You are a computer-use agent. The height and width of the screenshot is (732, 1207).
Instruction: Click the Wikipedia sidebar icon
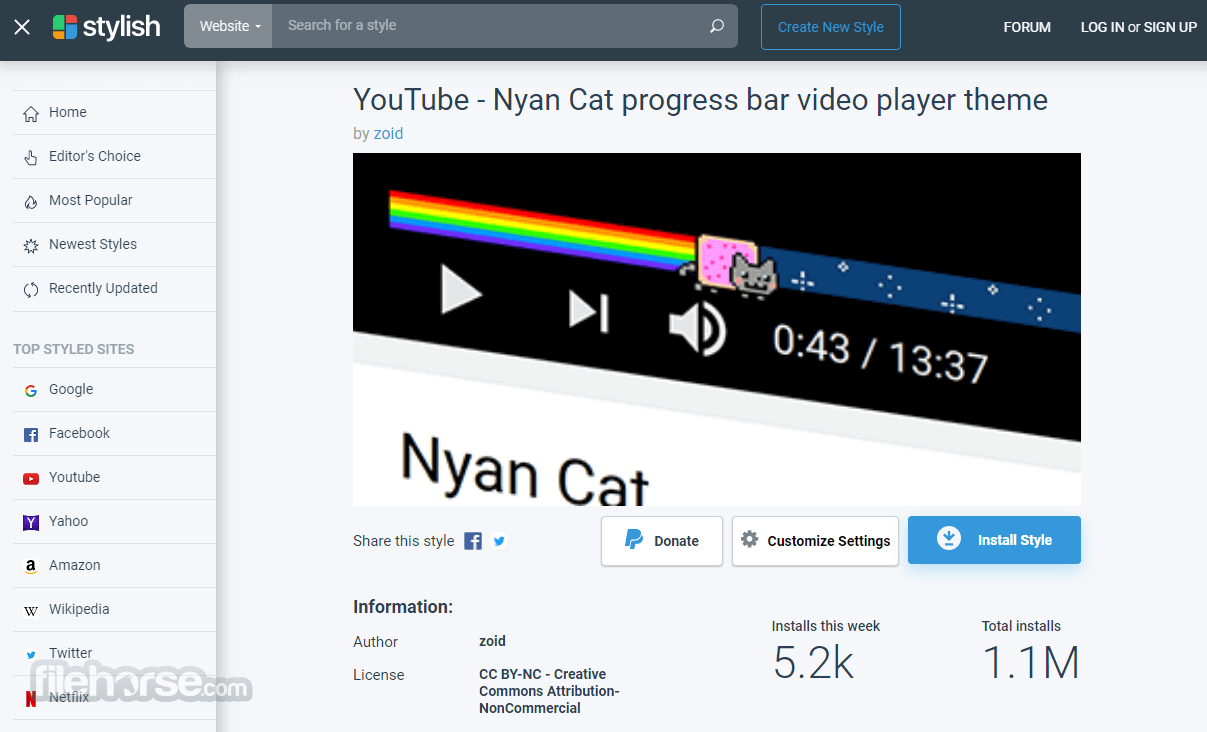coord(31,610)
